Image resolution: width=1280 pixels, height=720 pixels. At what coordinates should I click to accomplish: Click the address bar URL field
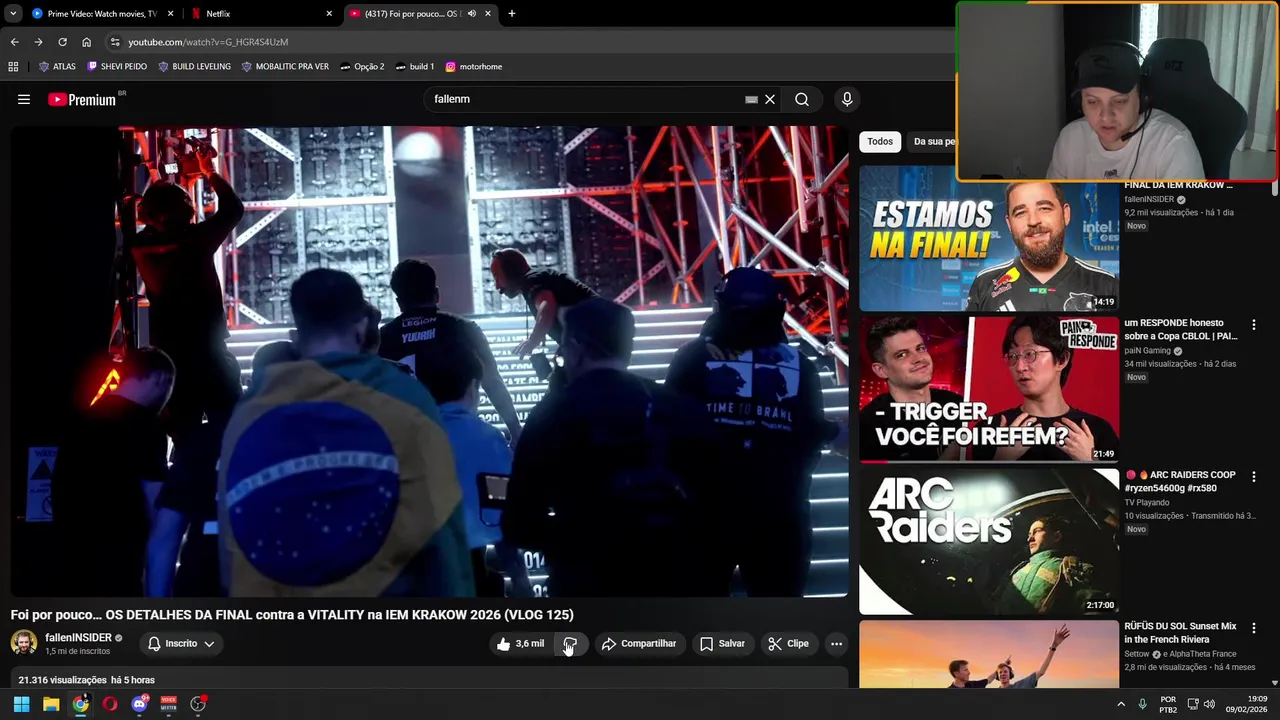(x=530, y=42)
